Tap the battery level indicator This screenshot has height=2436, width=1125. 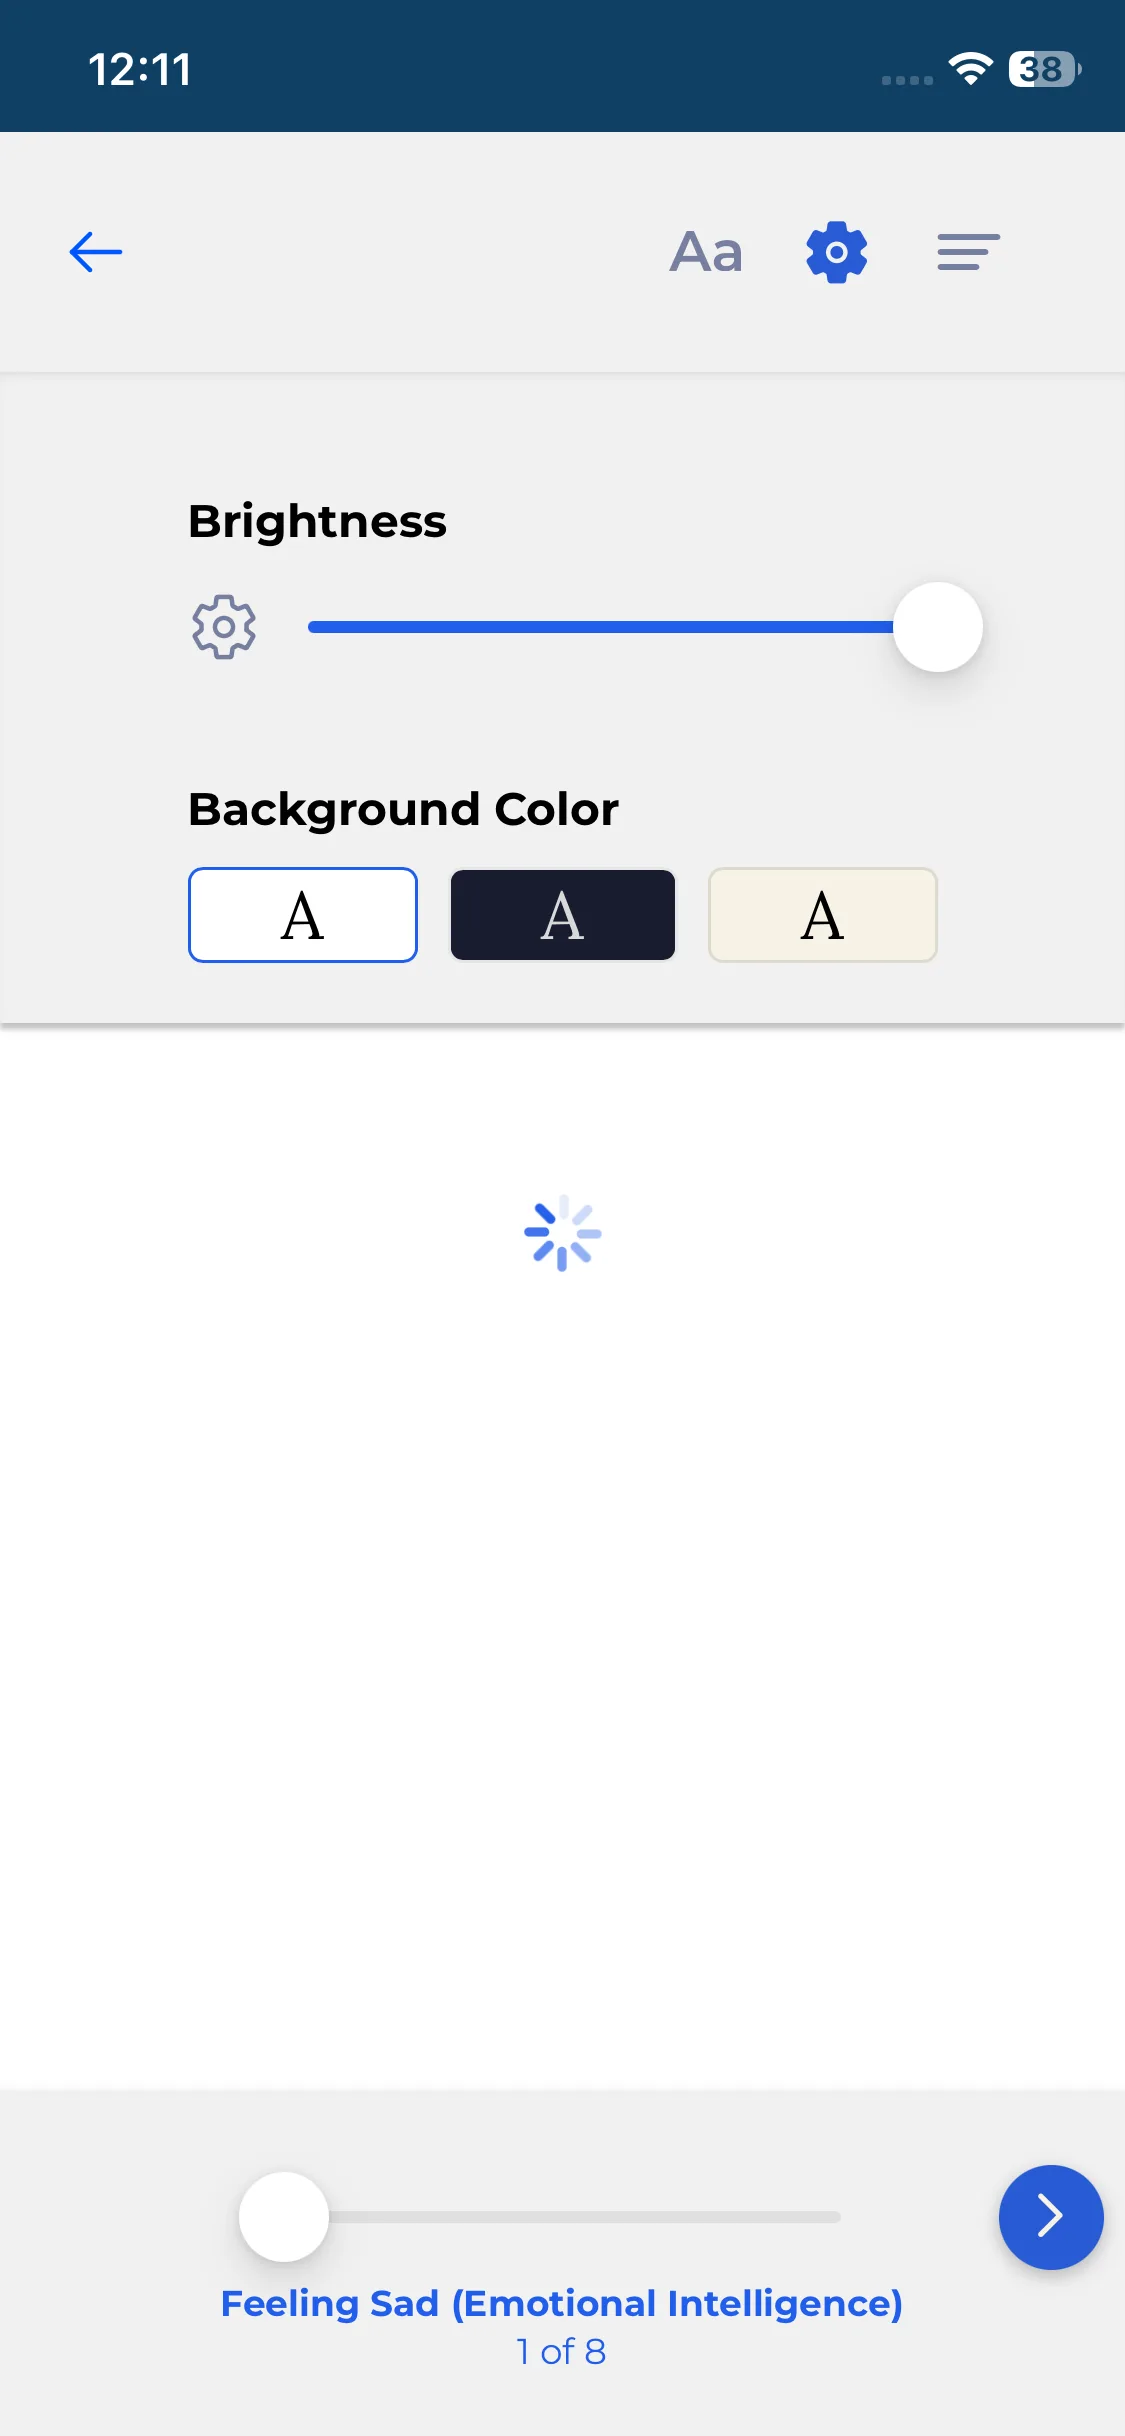pos(1043,69)
